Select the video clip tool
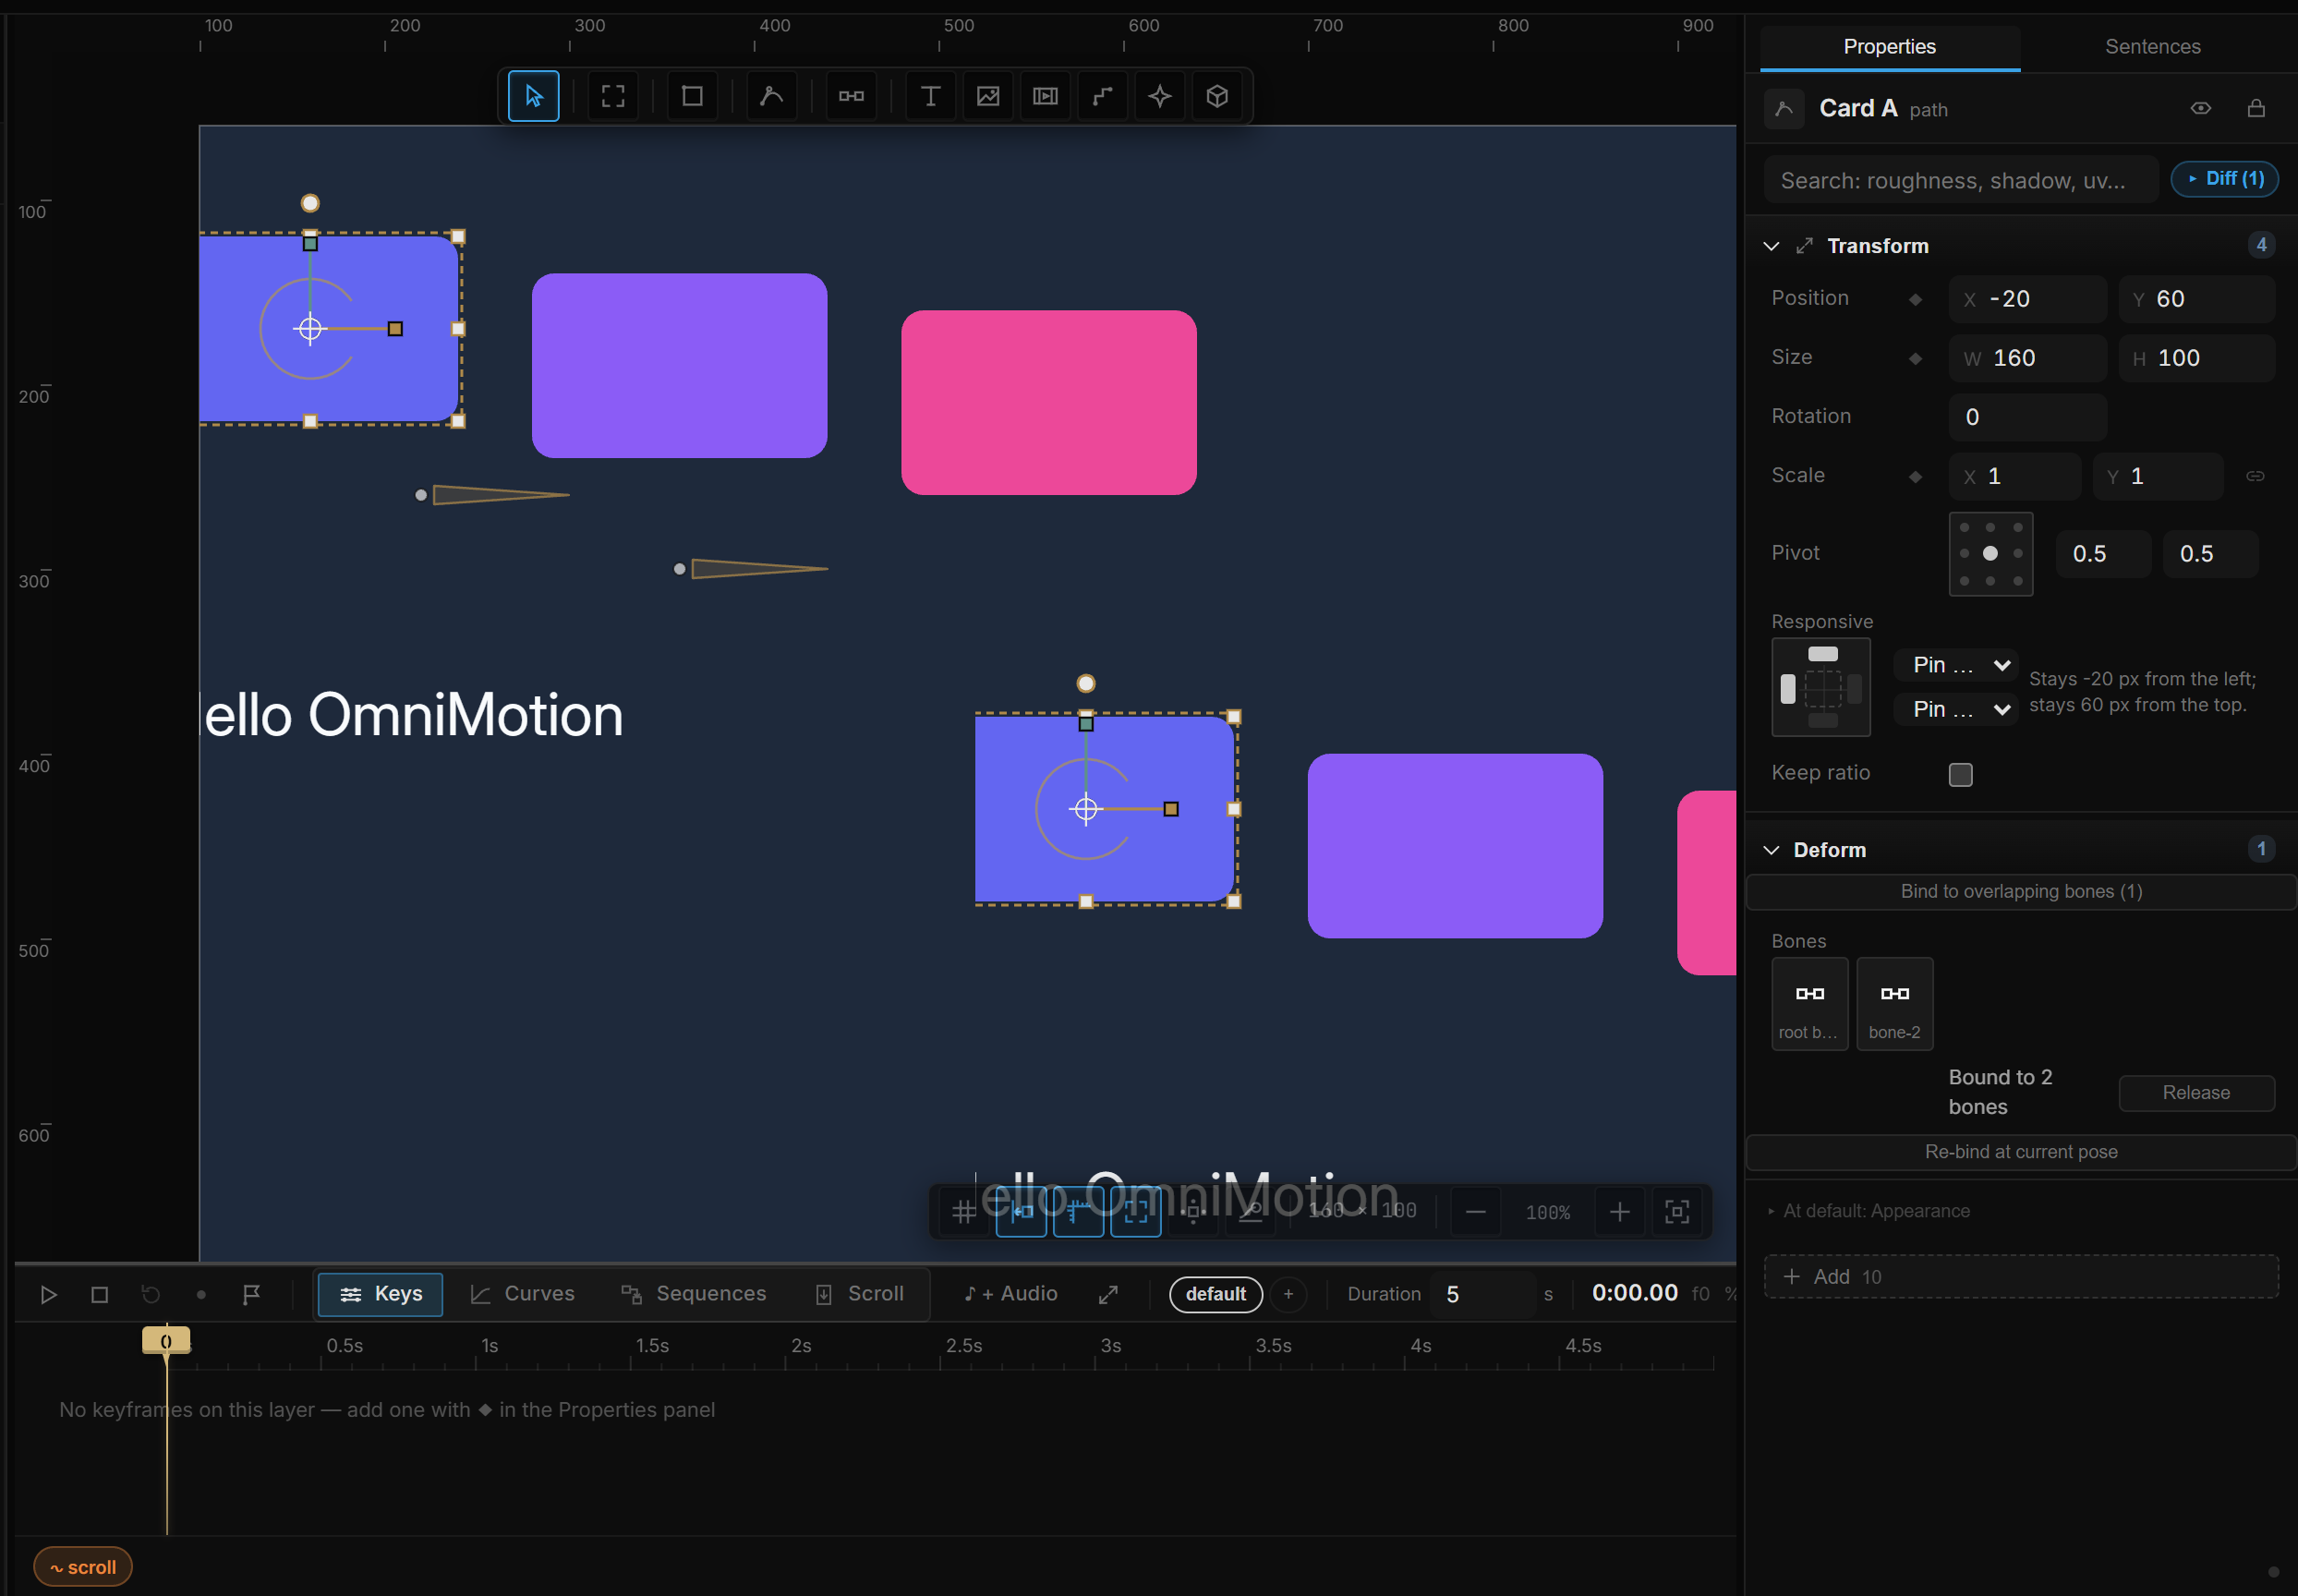The height and width of the screenshot is (1596, 2298). [x=1045, y=96]
